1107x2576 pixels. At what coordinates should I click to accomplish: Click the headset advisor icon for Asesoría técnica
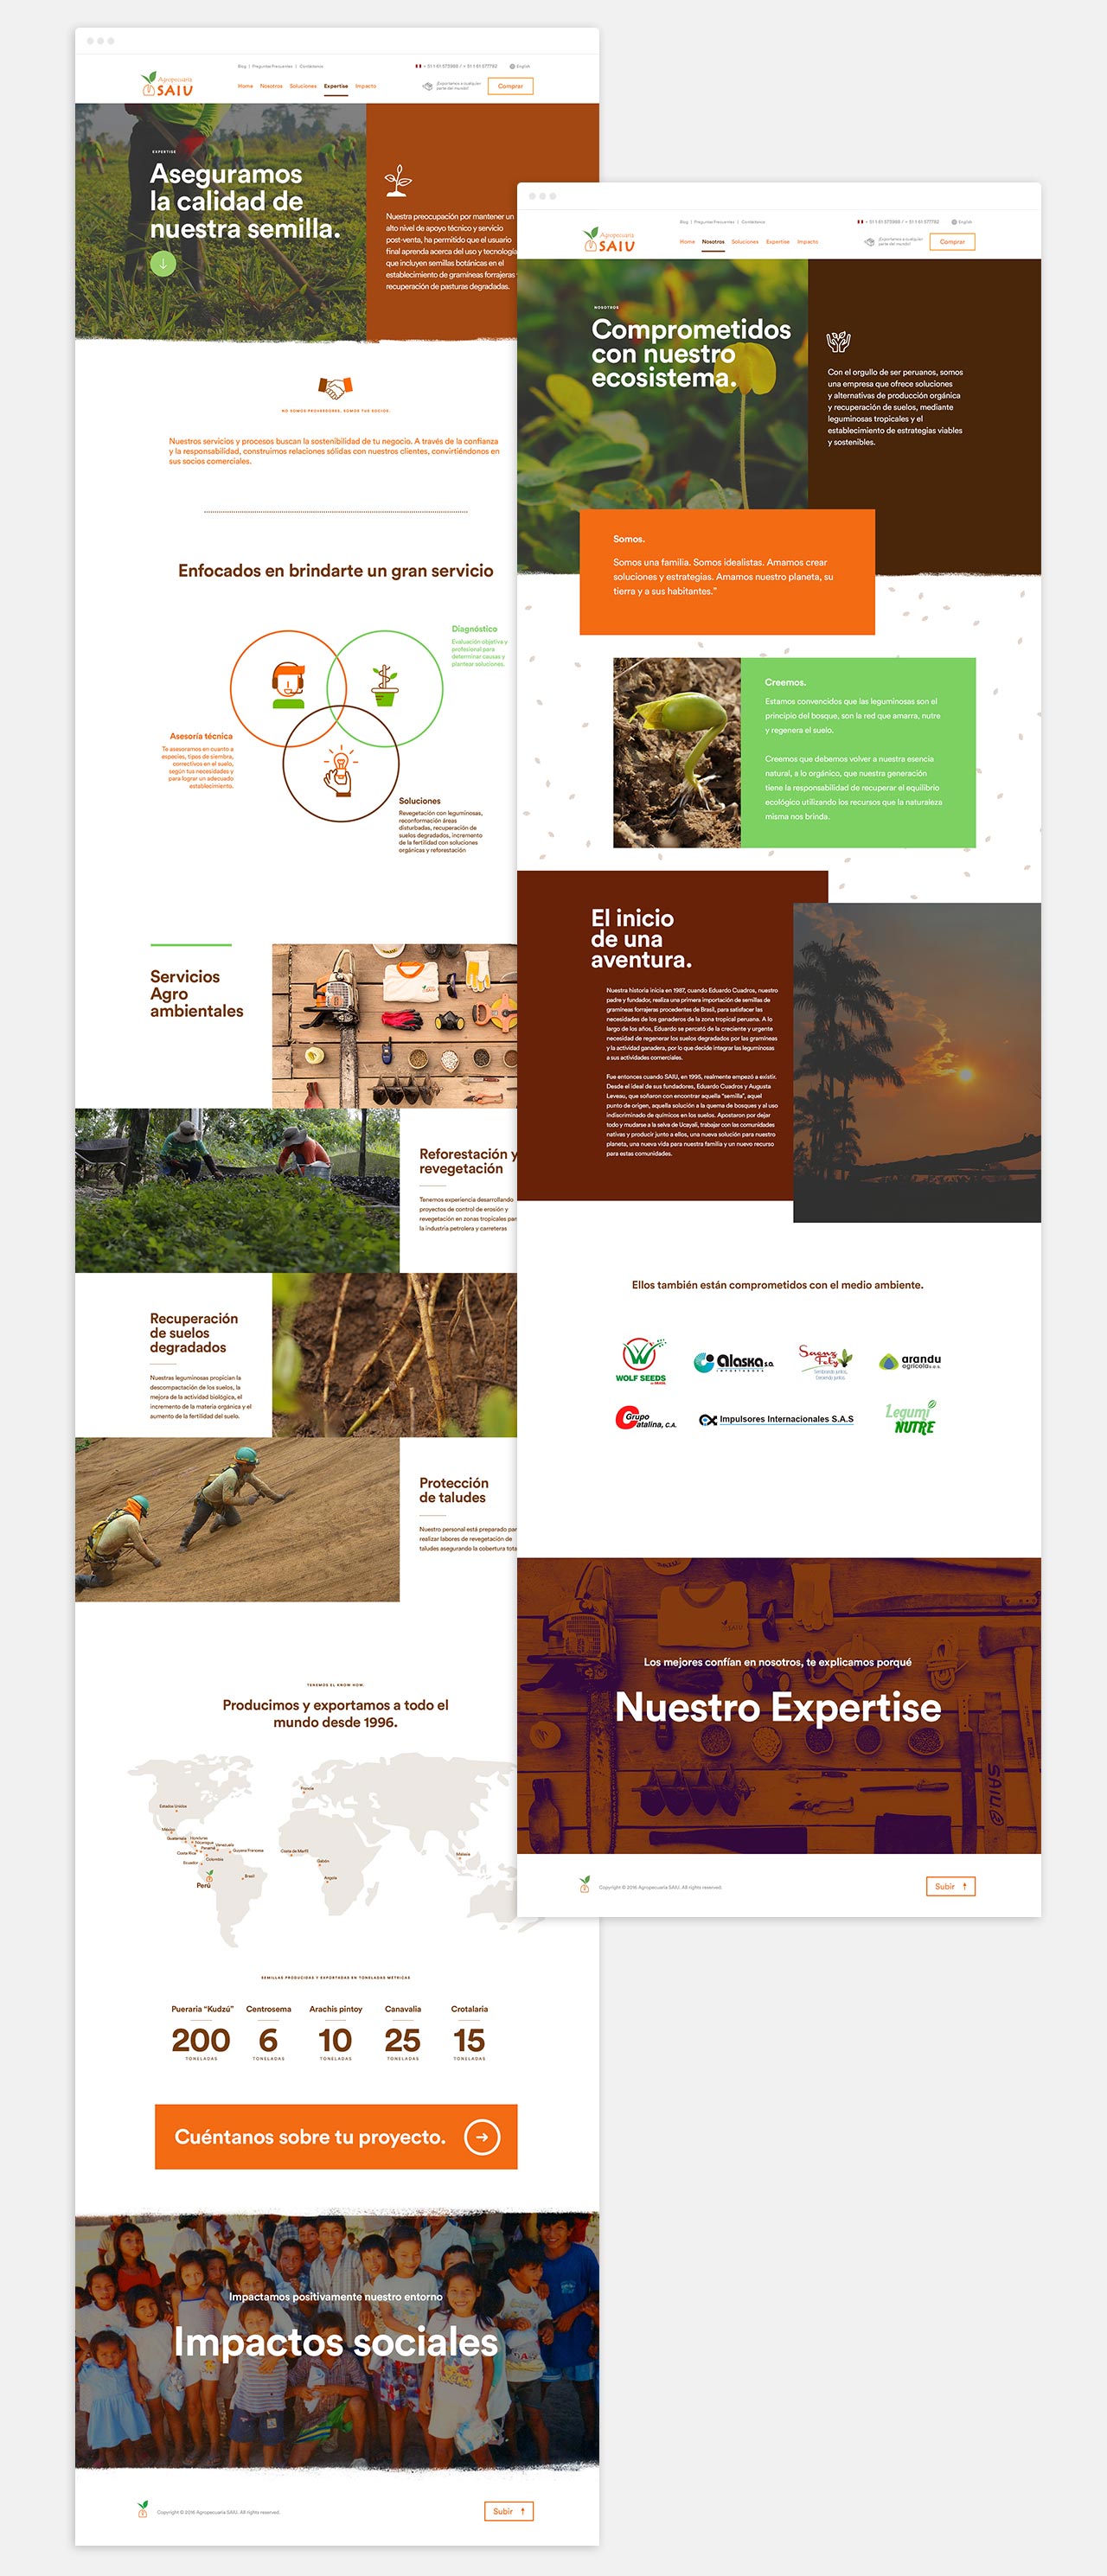click(x=288, y=685)
